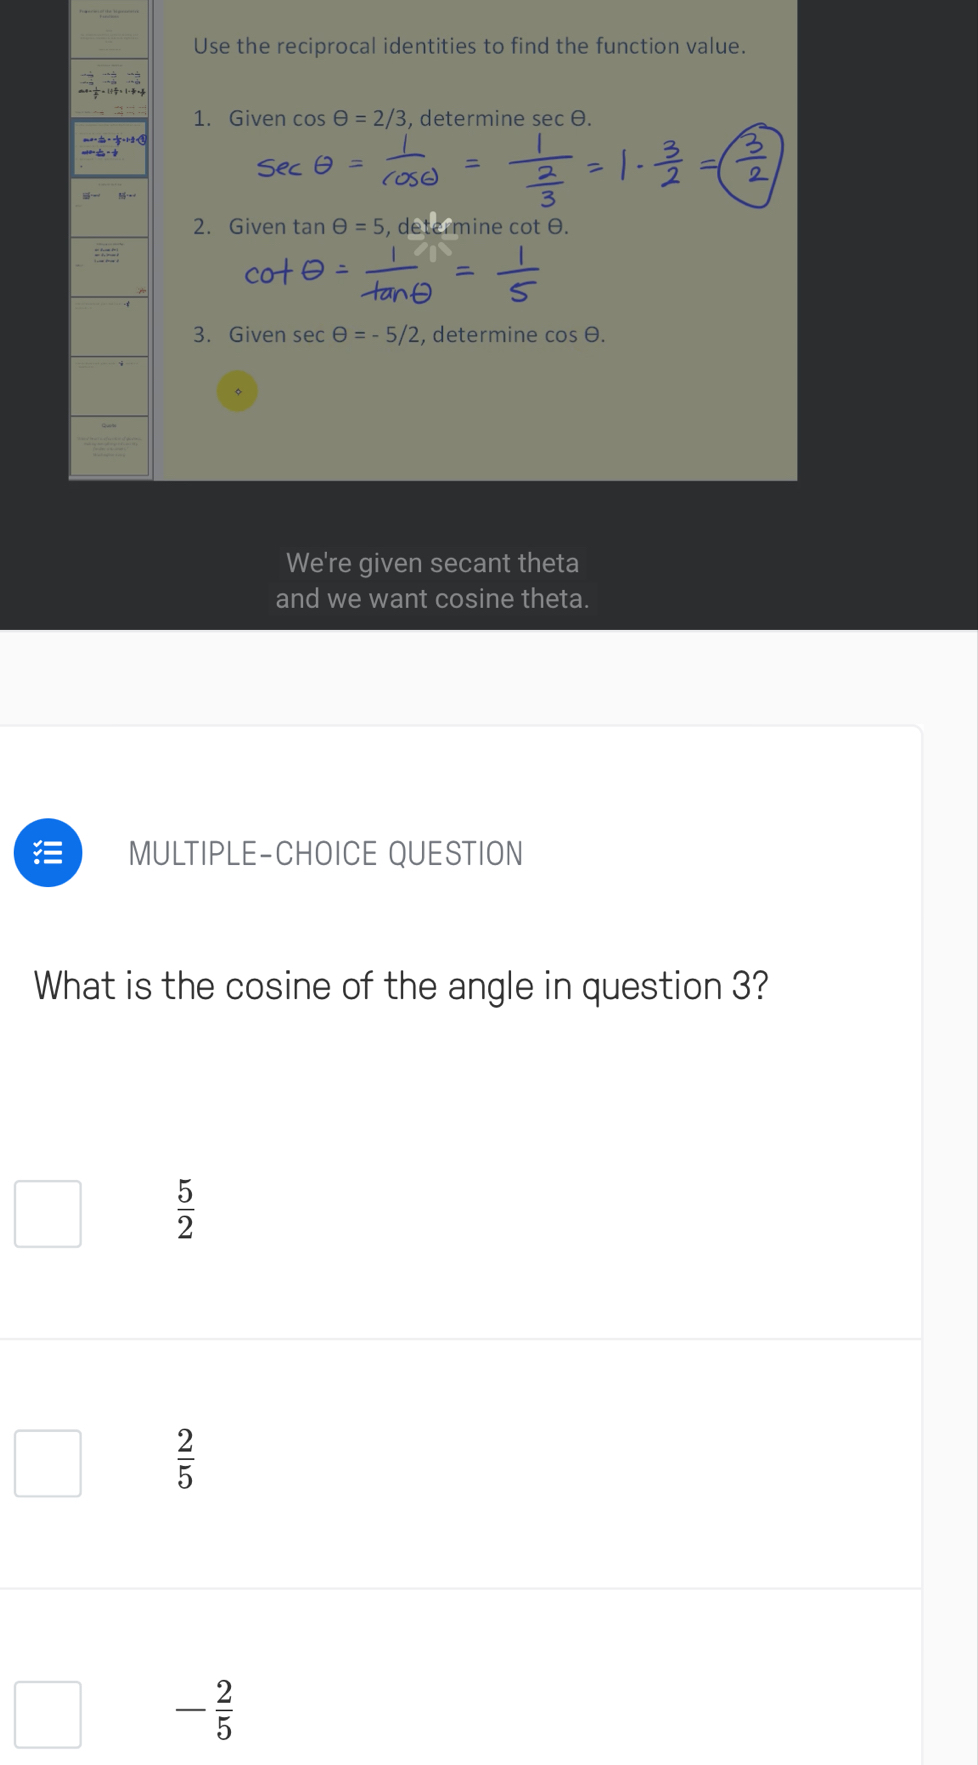The height and width of the screenshot is (1765, 978).
Task: Select the positive 2/5 answer fraction
Action: pyautogui.click(x=185, y=1459)
